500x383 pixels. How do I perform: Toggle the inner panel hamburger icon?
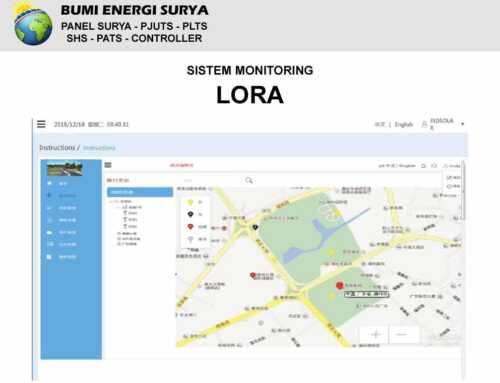click(108, 165)
